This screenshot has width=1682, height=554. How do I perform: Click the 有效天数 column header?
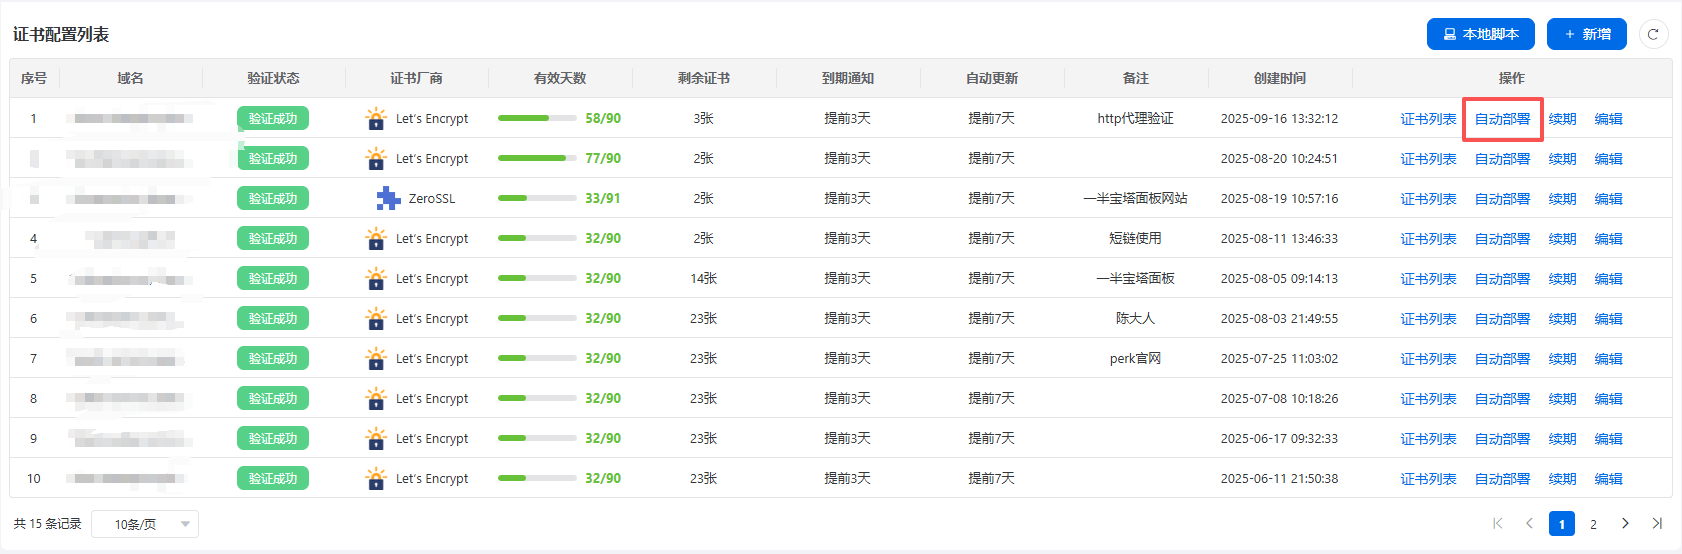(x=560, y=78)
